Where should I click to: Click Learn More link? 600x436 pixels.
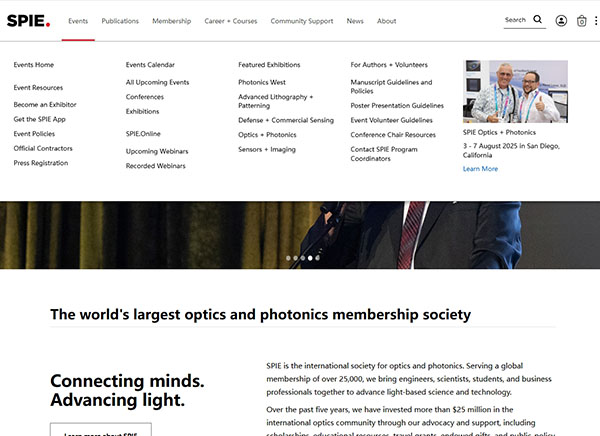click(481, 169)
